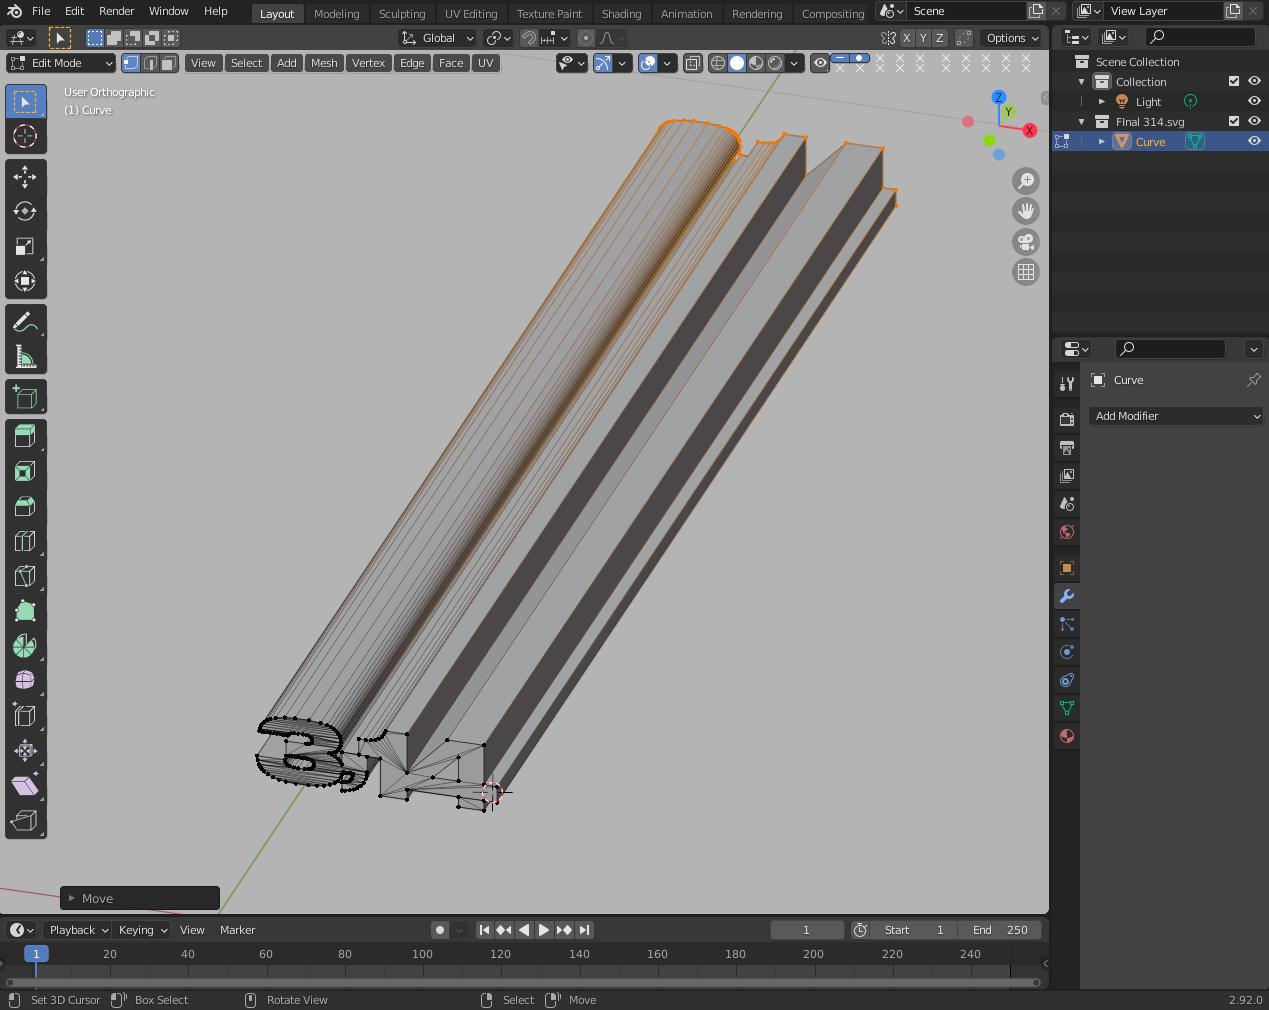
Task: Select the Extrude Region tool
Action: [25, 434]
